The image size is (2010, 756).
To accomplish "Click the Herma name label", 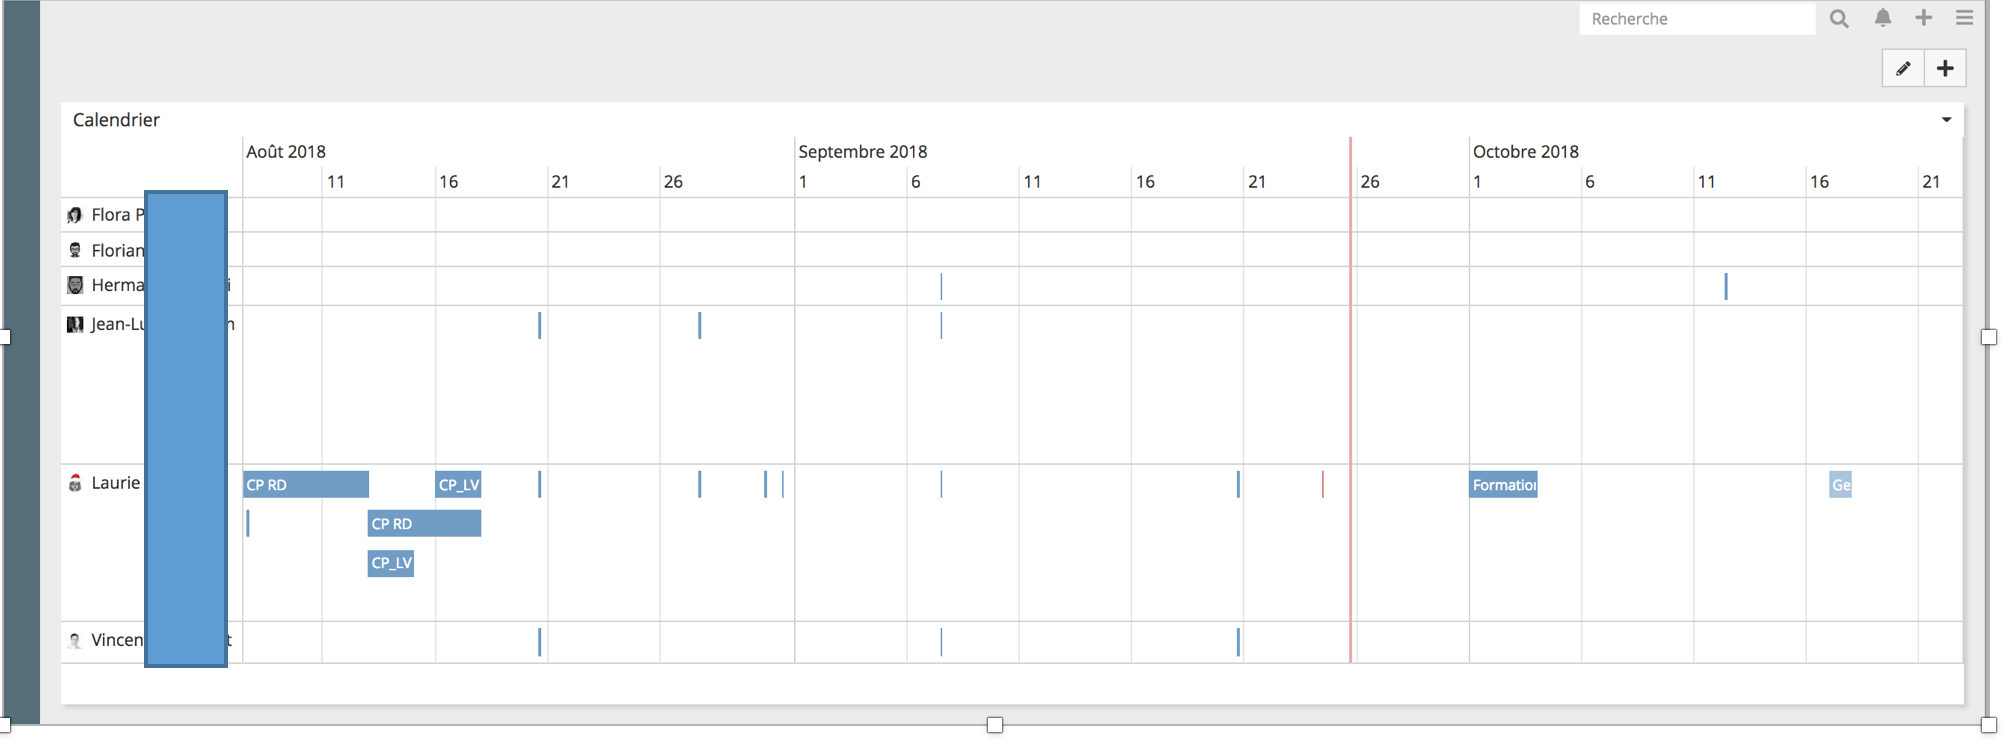I will [x=118, y=285].
